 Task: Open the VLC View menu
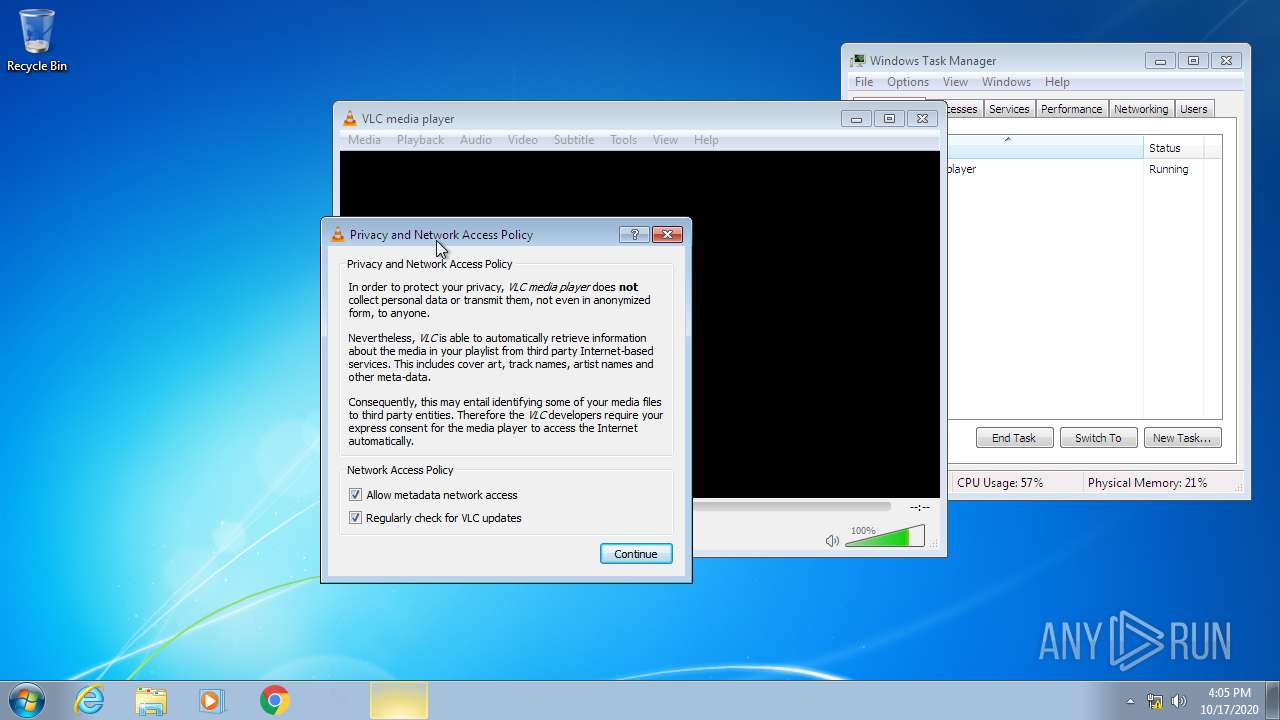(665, 140)
